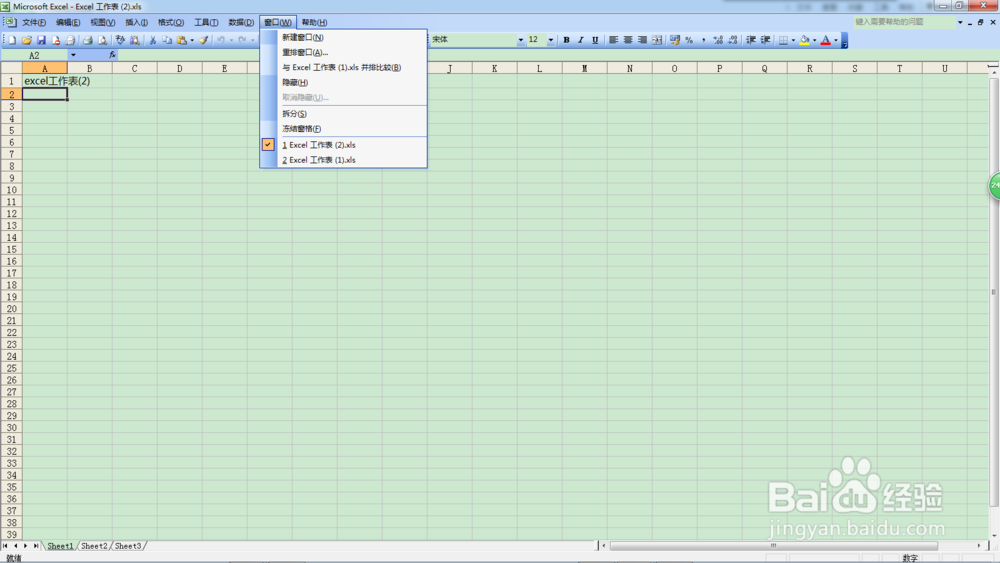Open the Toolbar Options arrow at the toolbar end
This screenshot has height=563, width=1000.
pos(844,40)
